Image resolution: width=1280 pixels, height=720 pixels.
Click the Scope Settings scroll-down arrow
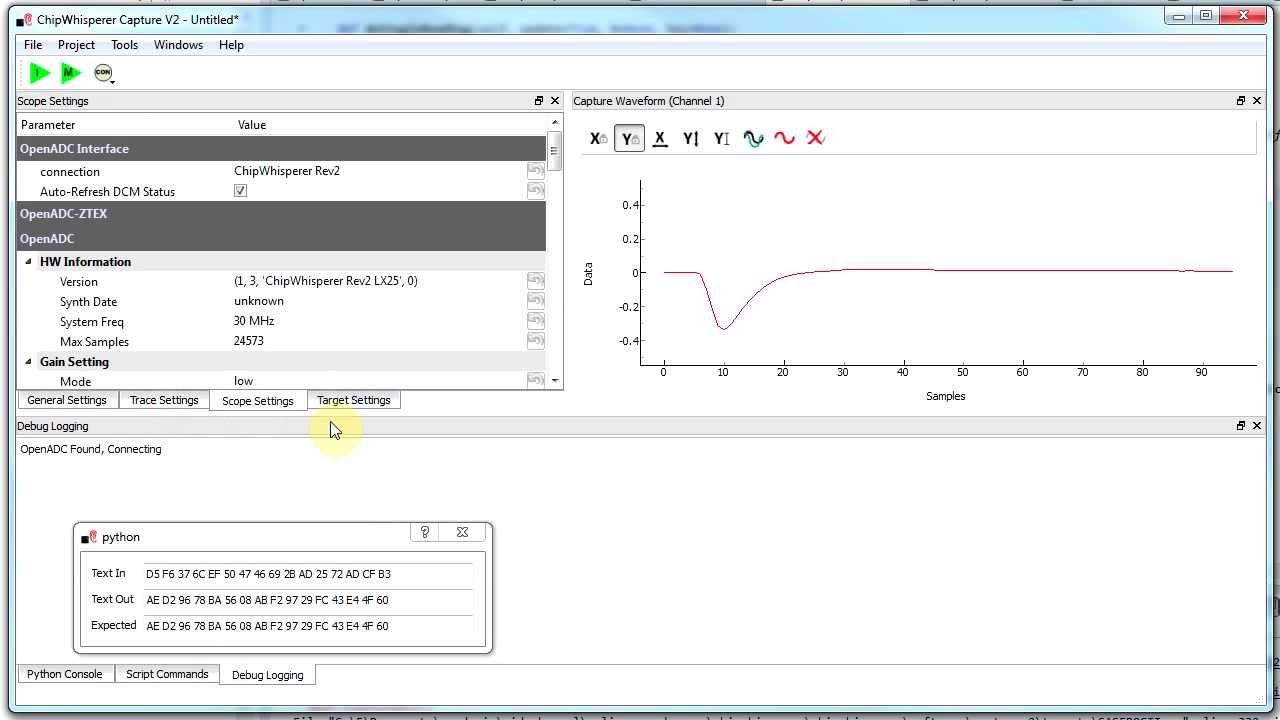point(554,381)
